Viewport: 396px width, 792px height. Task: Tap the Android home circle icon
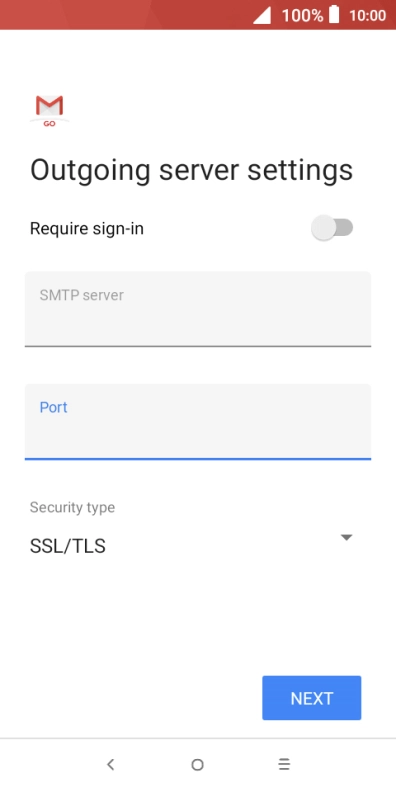pyautogui.click(x=197, y=765)
